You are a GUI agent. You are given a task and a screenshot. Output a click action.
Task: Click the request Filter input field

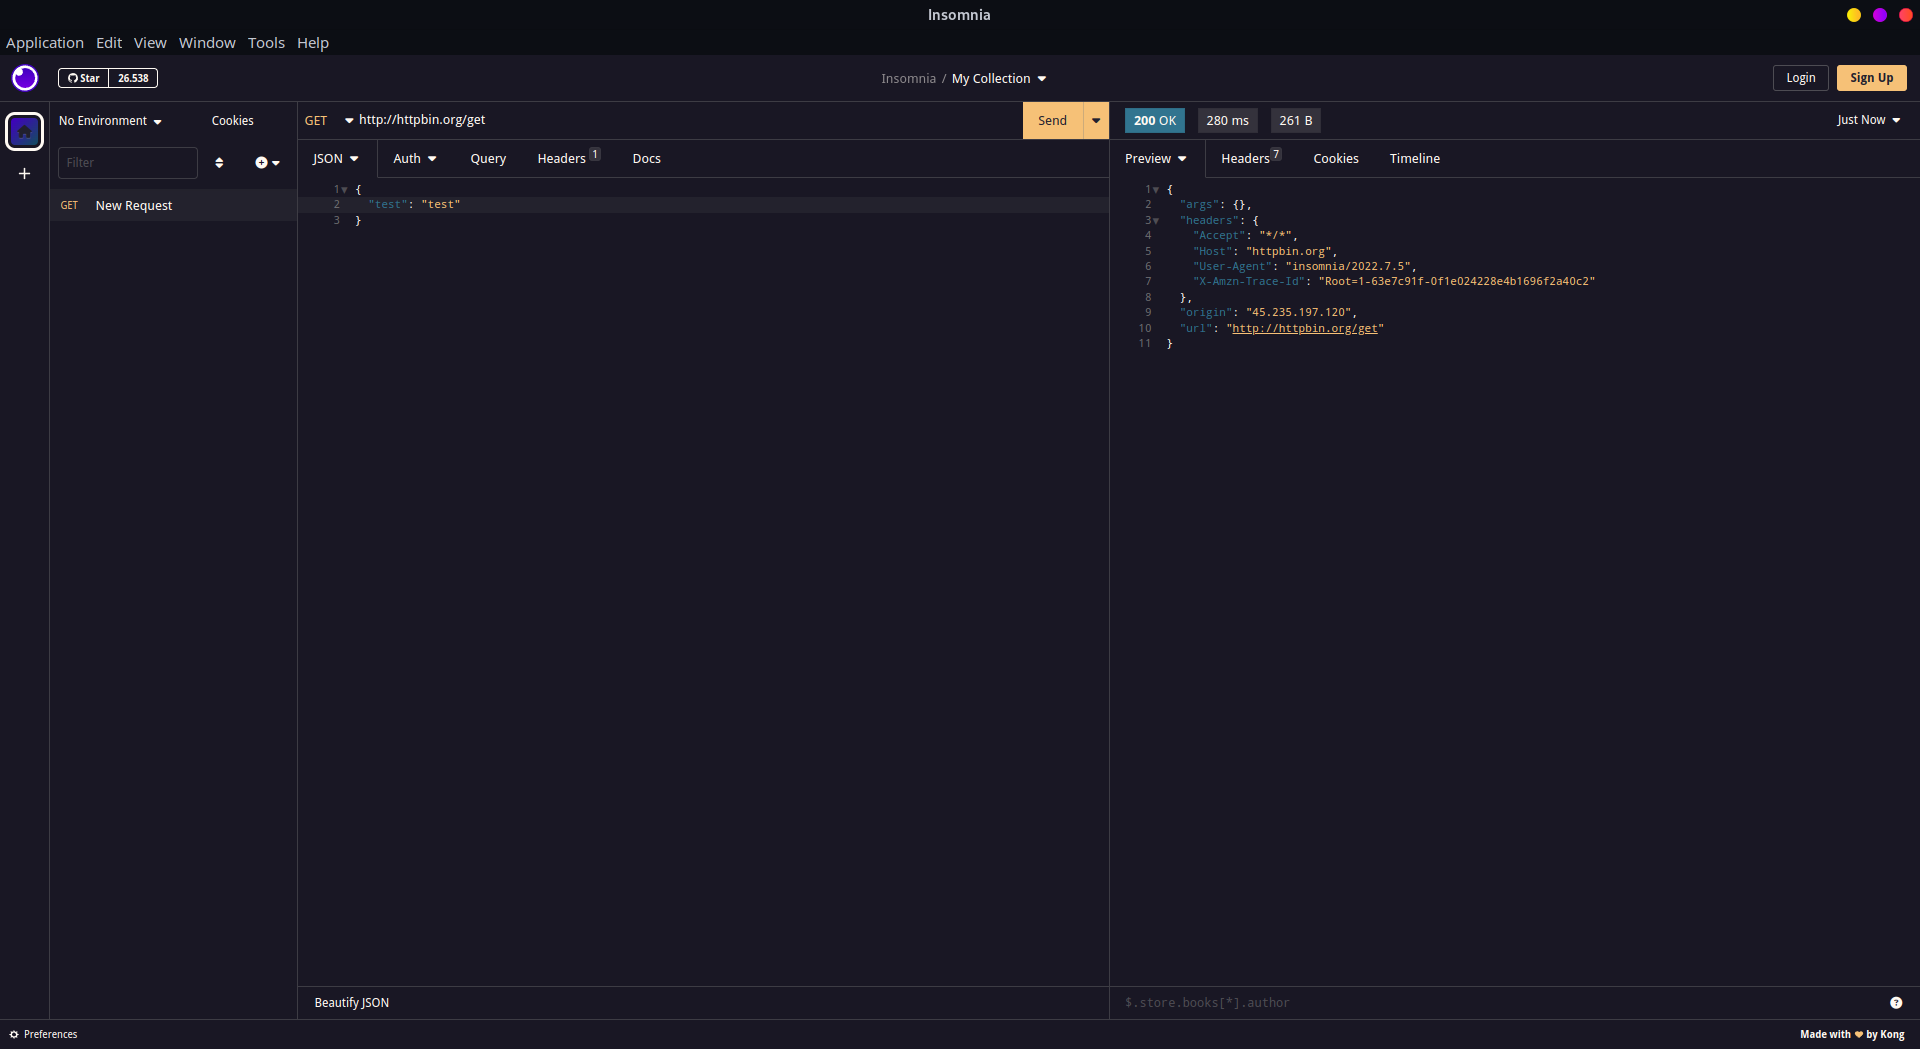pyautogui.click(x=127, y=162)
